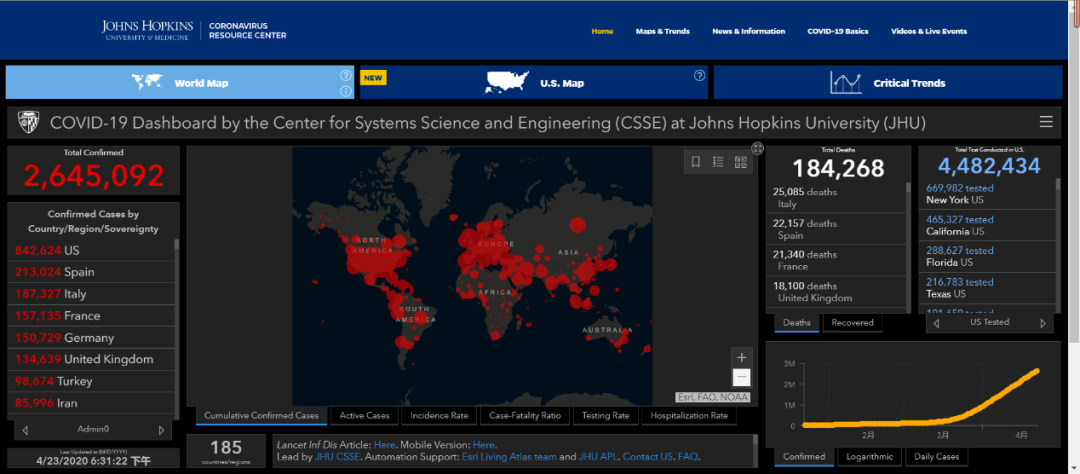Show the map legend list icon
This screenshot has height=474, width=1080.
718,162
